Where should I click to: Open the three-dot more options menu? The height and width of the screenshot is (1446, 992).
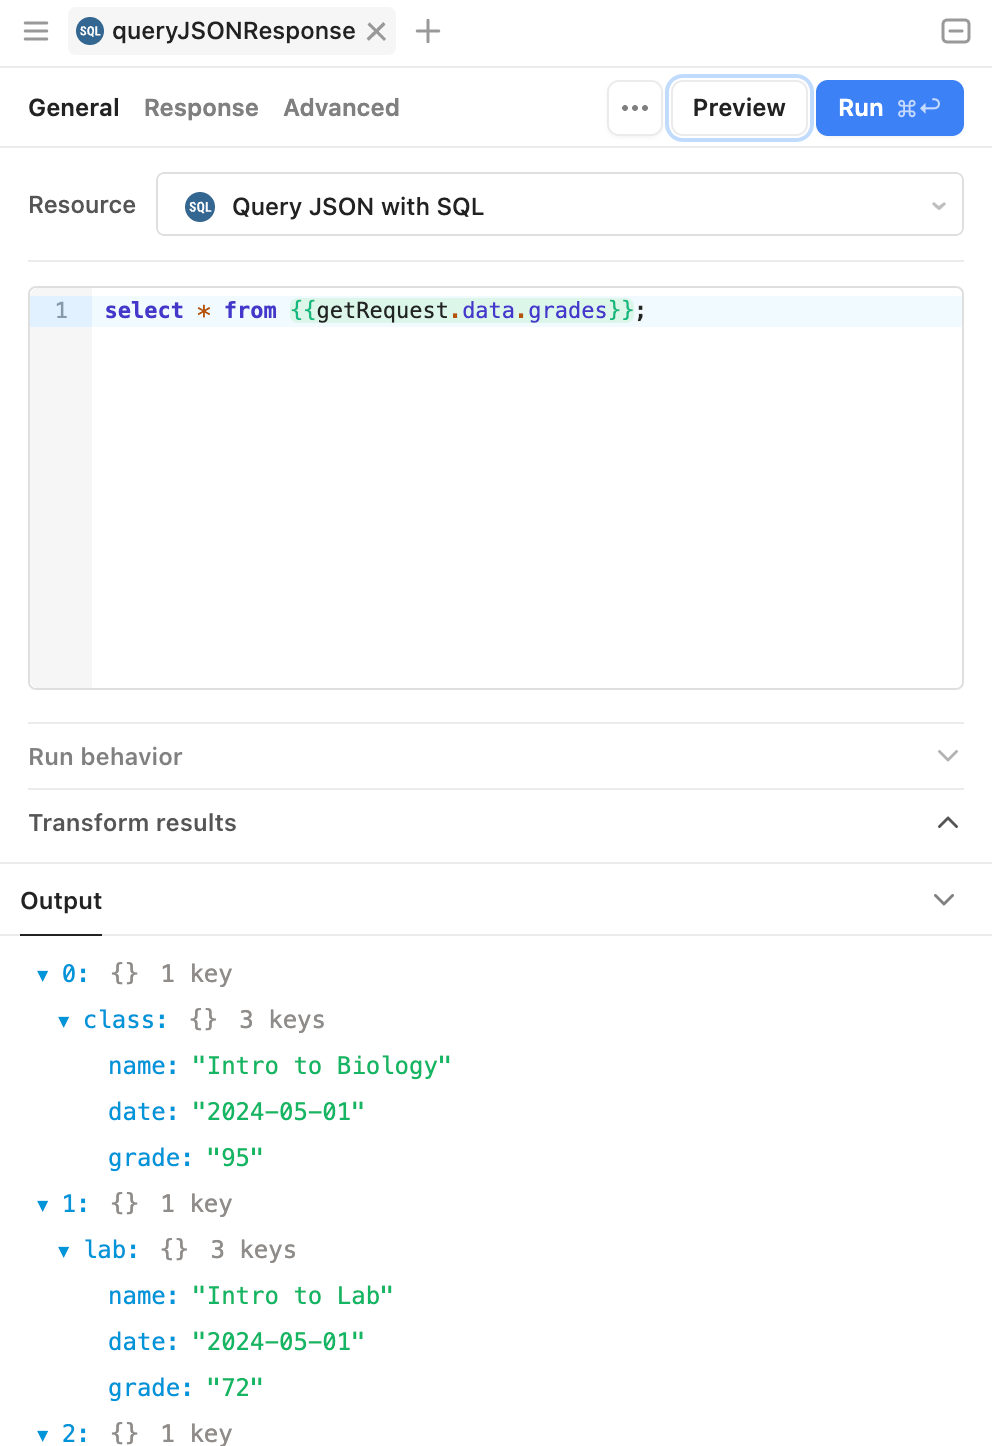[x=635, y=108]
